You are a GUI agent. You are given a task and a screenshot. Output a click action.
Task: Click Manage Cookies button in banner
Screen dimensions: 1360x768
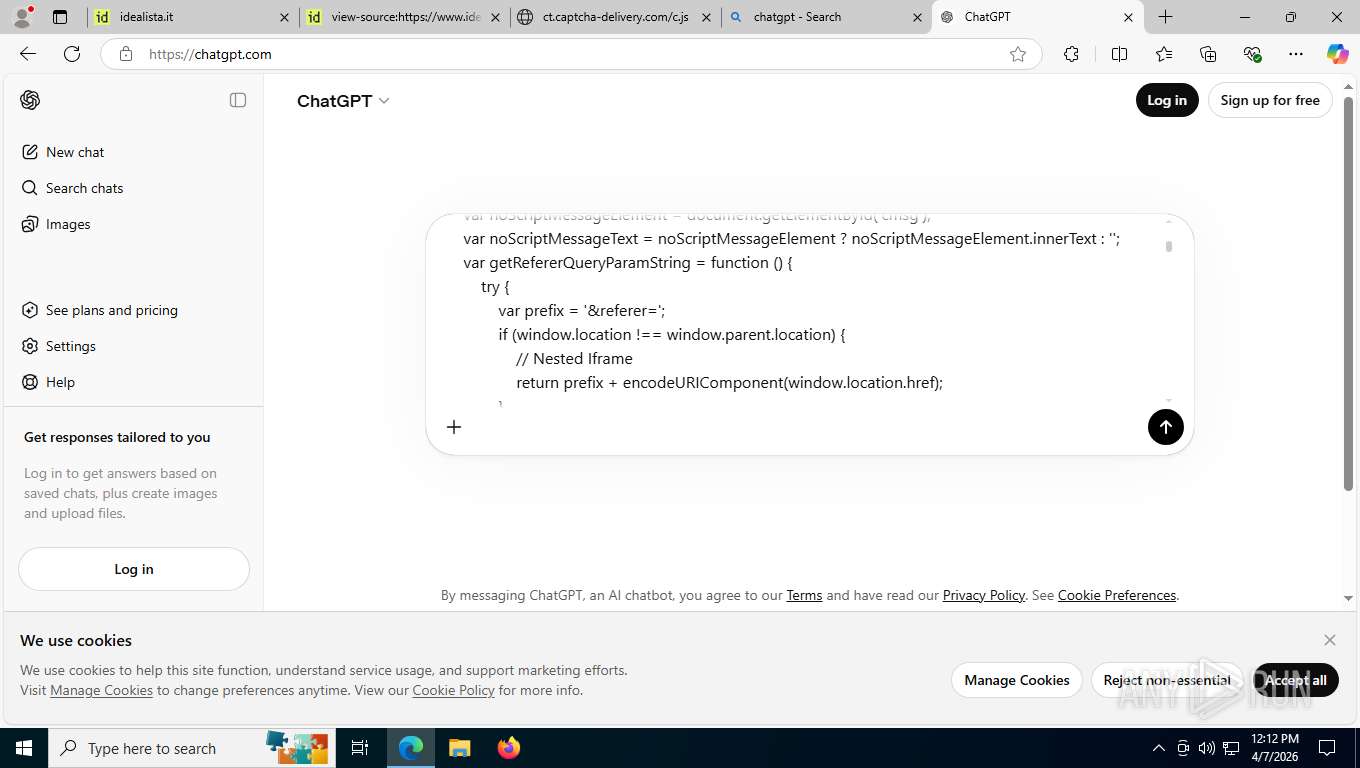(1017, 680)
